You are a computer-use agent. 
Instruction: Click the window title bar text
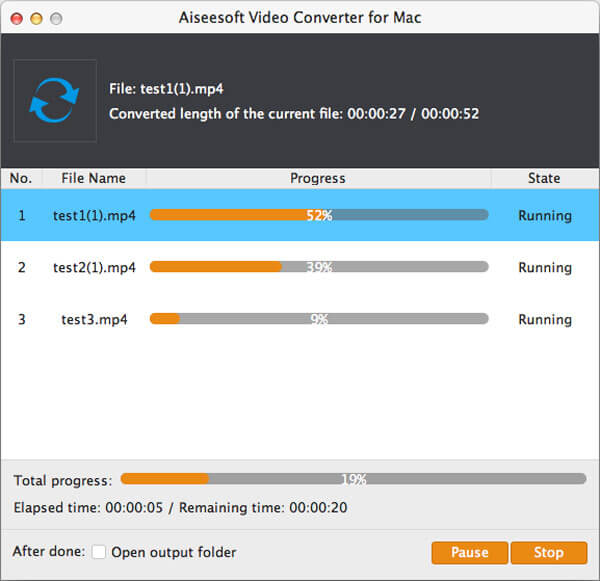tap(299, 19)
